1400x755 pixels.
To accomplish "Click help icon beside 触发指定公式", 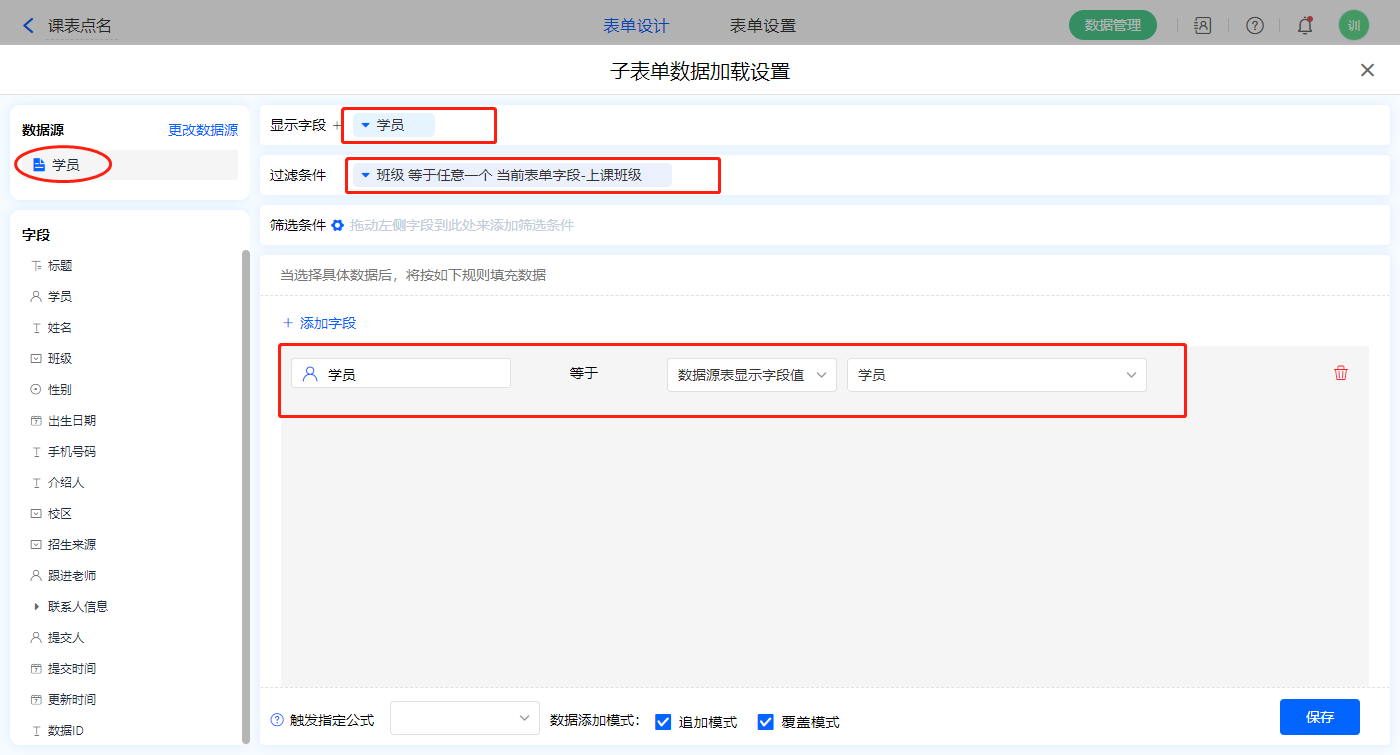I will (277, 720).
